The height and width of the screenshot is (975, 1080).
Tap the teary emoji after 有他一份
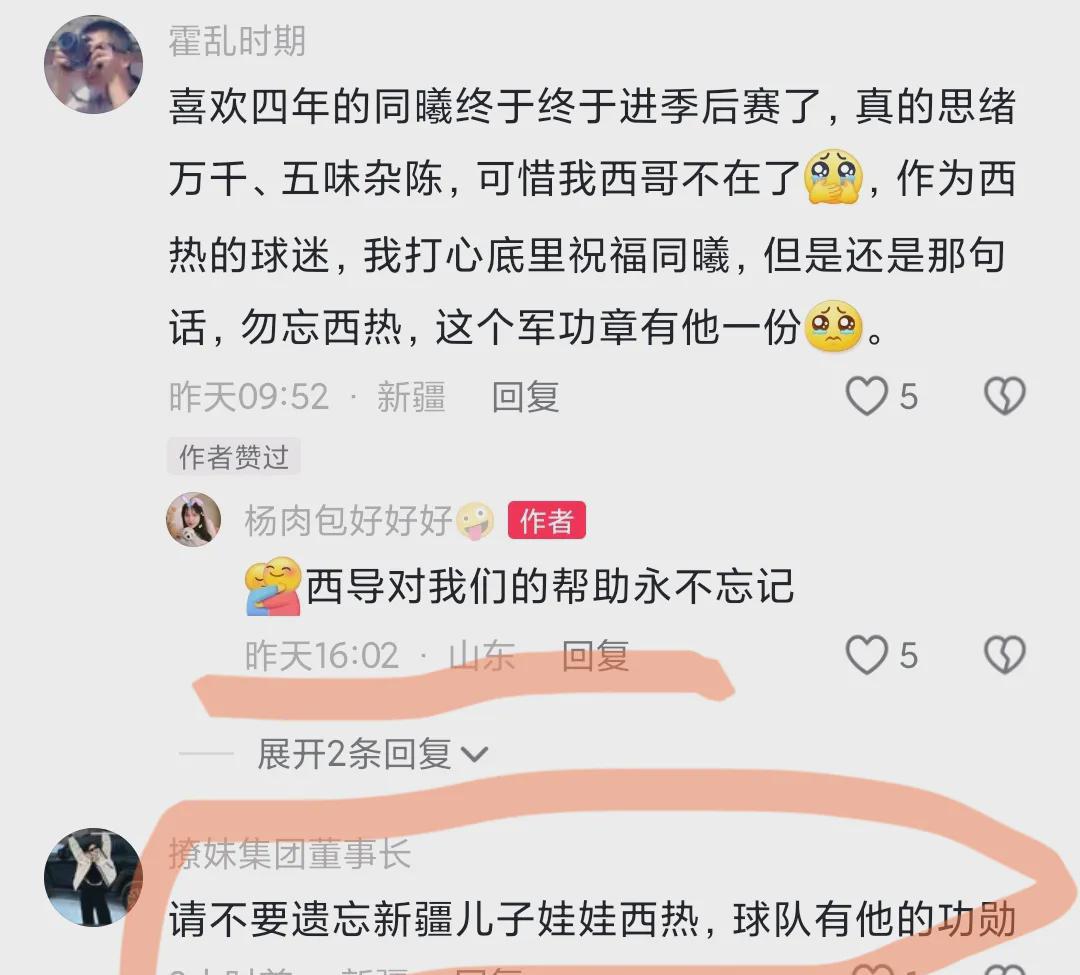[833, 325]
